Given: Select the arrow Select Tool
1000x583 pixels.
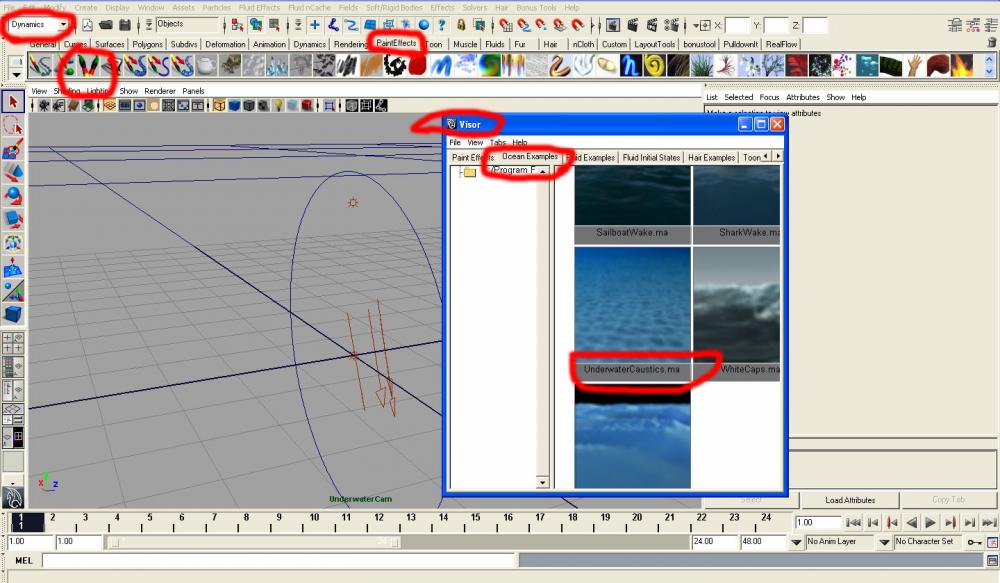Looking at the screenshot, I should point(13,102).
